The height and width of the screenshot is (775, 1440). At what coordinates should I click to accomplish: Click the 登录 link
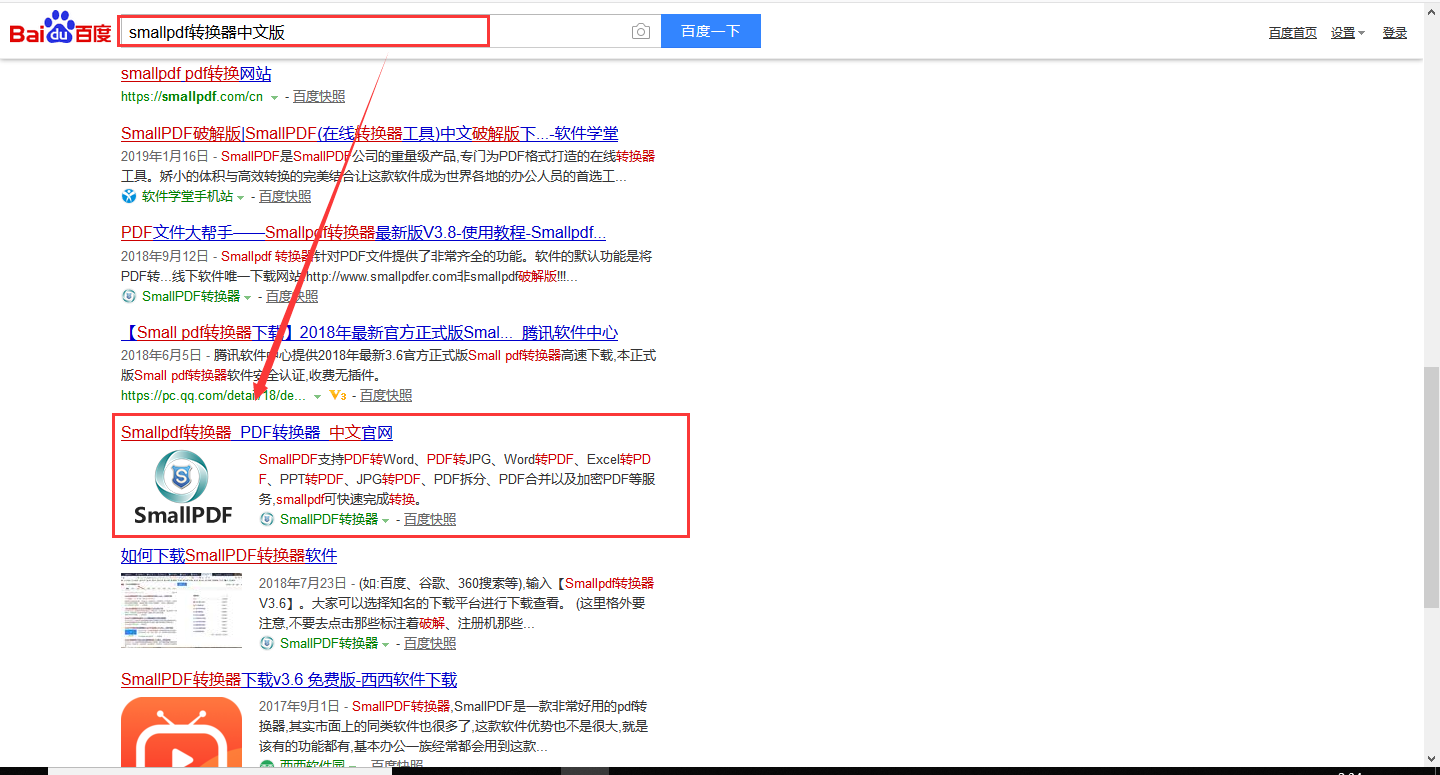click(x=1395, y=33)
